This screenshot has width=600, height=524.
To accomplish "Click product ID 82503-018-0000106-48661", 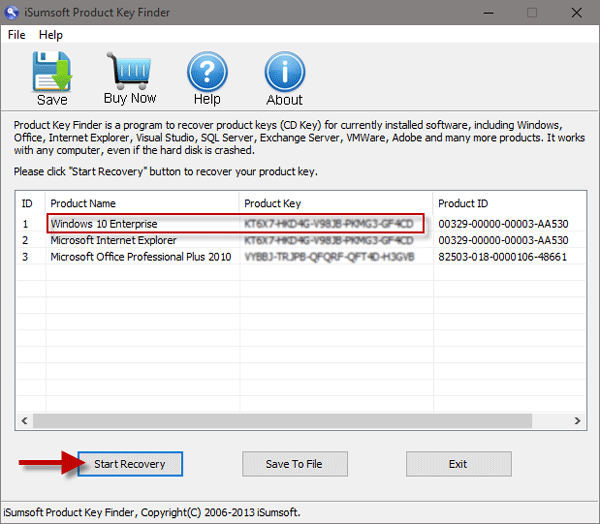I will (x=502, y=256).
